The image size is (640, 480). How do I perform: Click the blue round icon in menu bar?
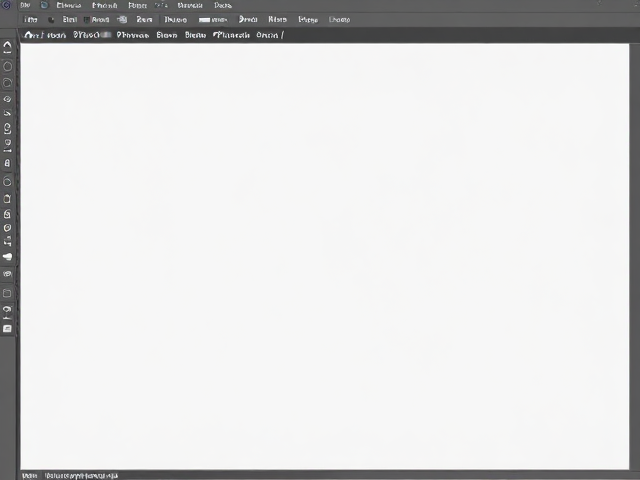pyautogui.click(x=44, y=5)
